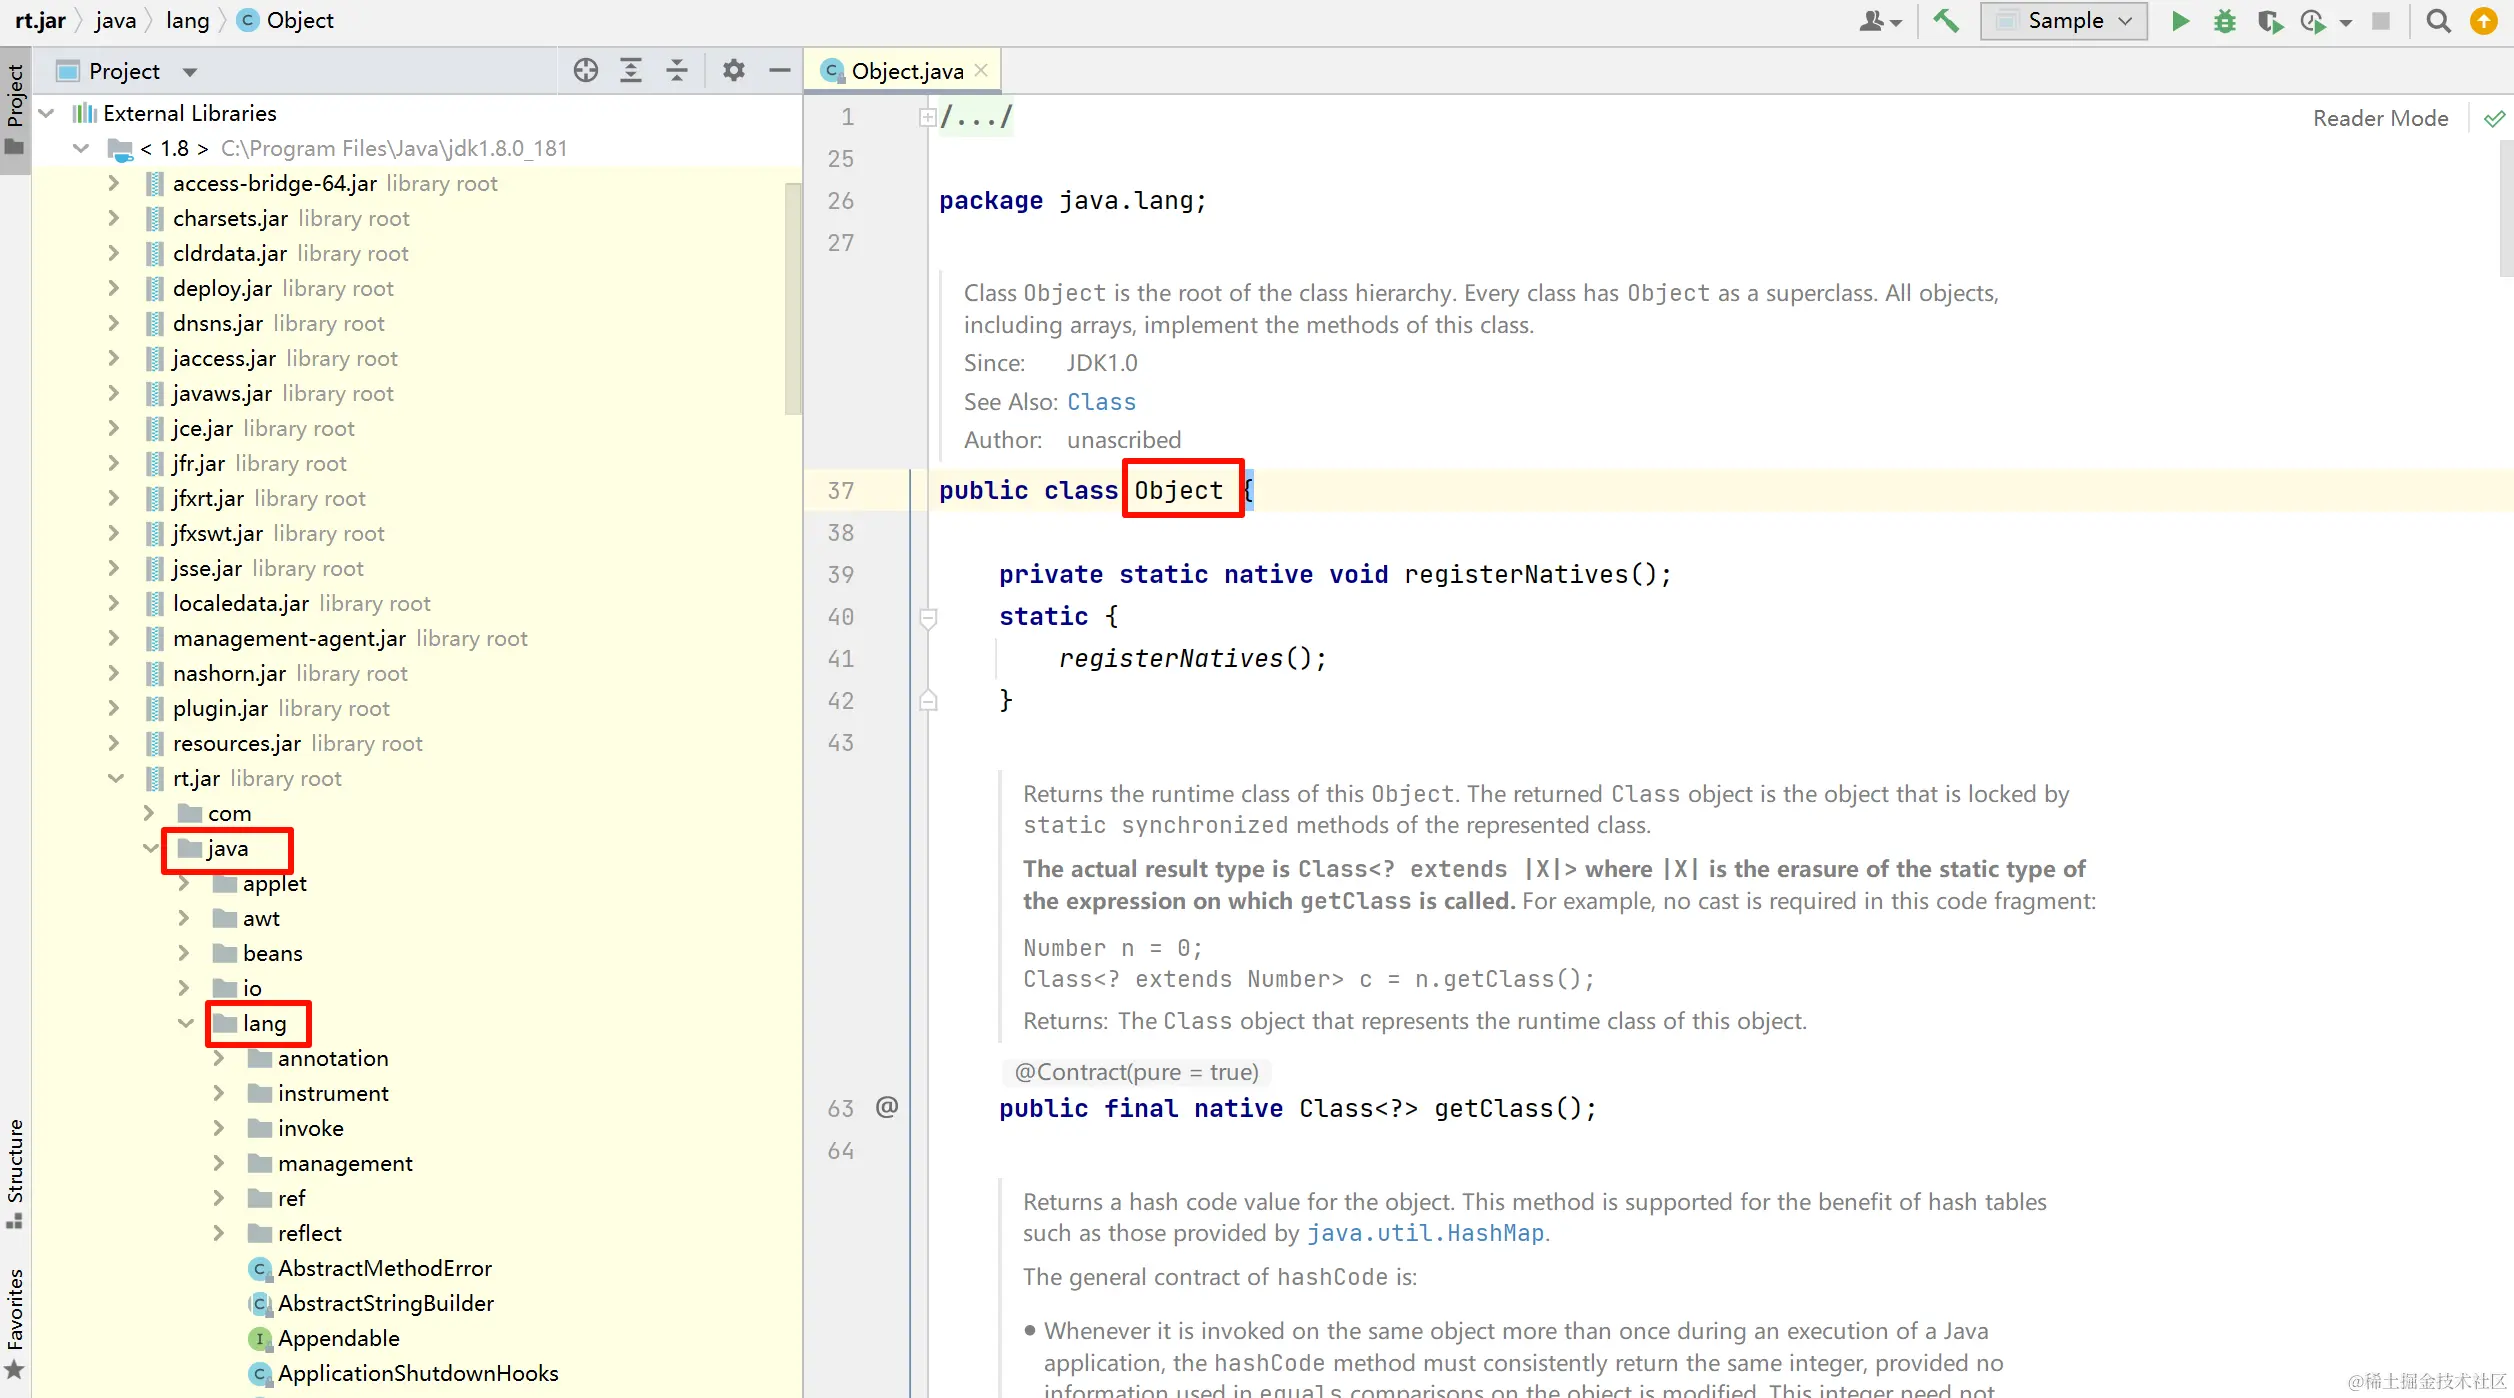The image size is (2514, 1398).
Task: Open Search Everywhere magnifier
Action: pyautogui.click(x=2438, y=21)
